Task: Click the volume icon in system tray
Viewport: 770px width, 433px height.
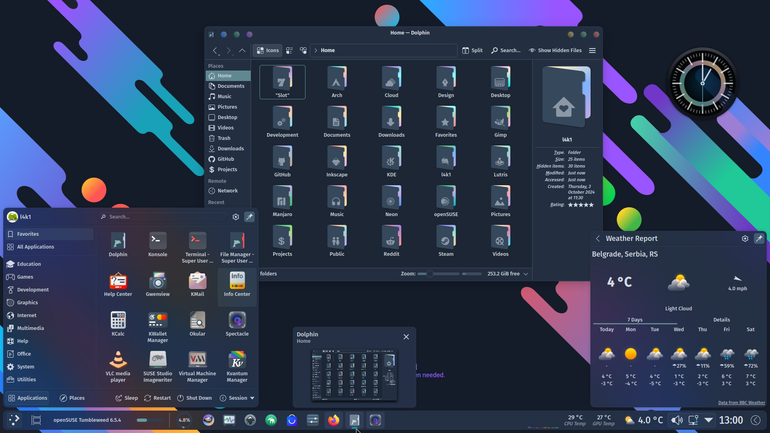Action: point(677,420)
